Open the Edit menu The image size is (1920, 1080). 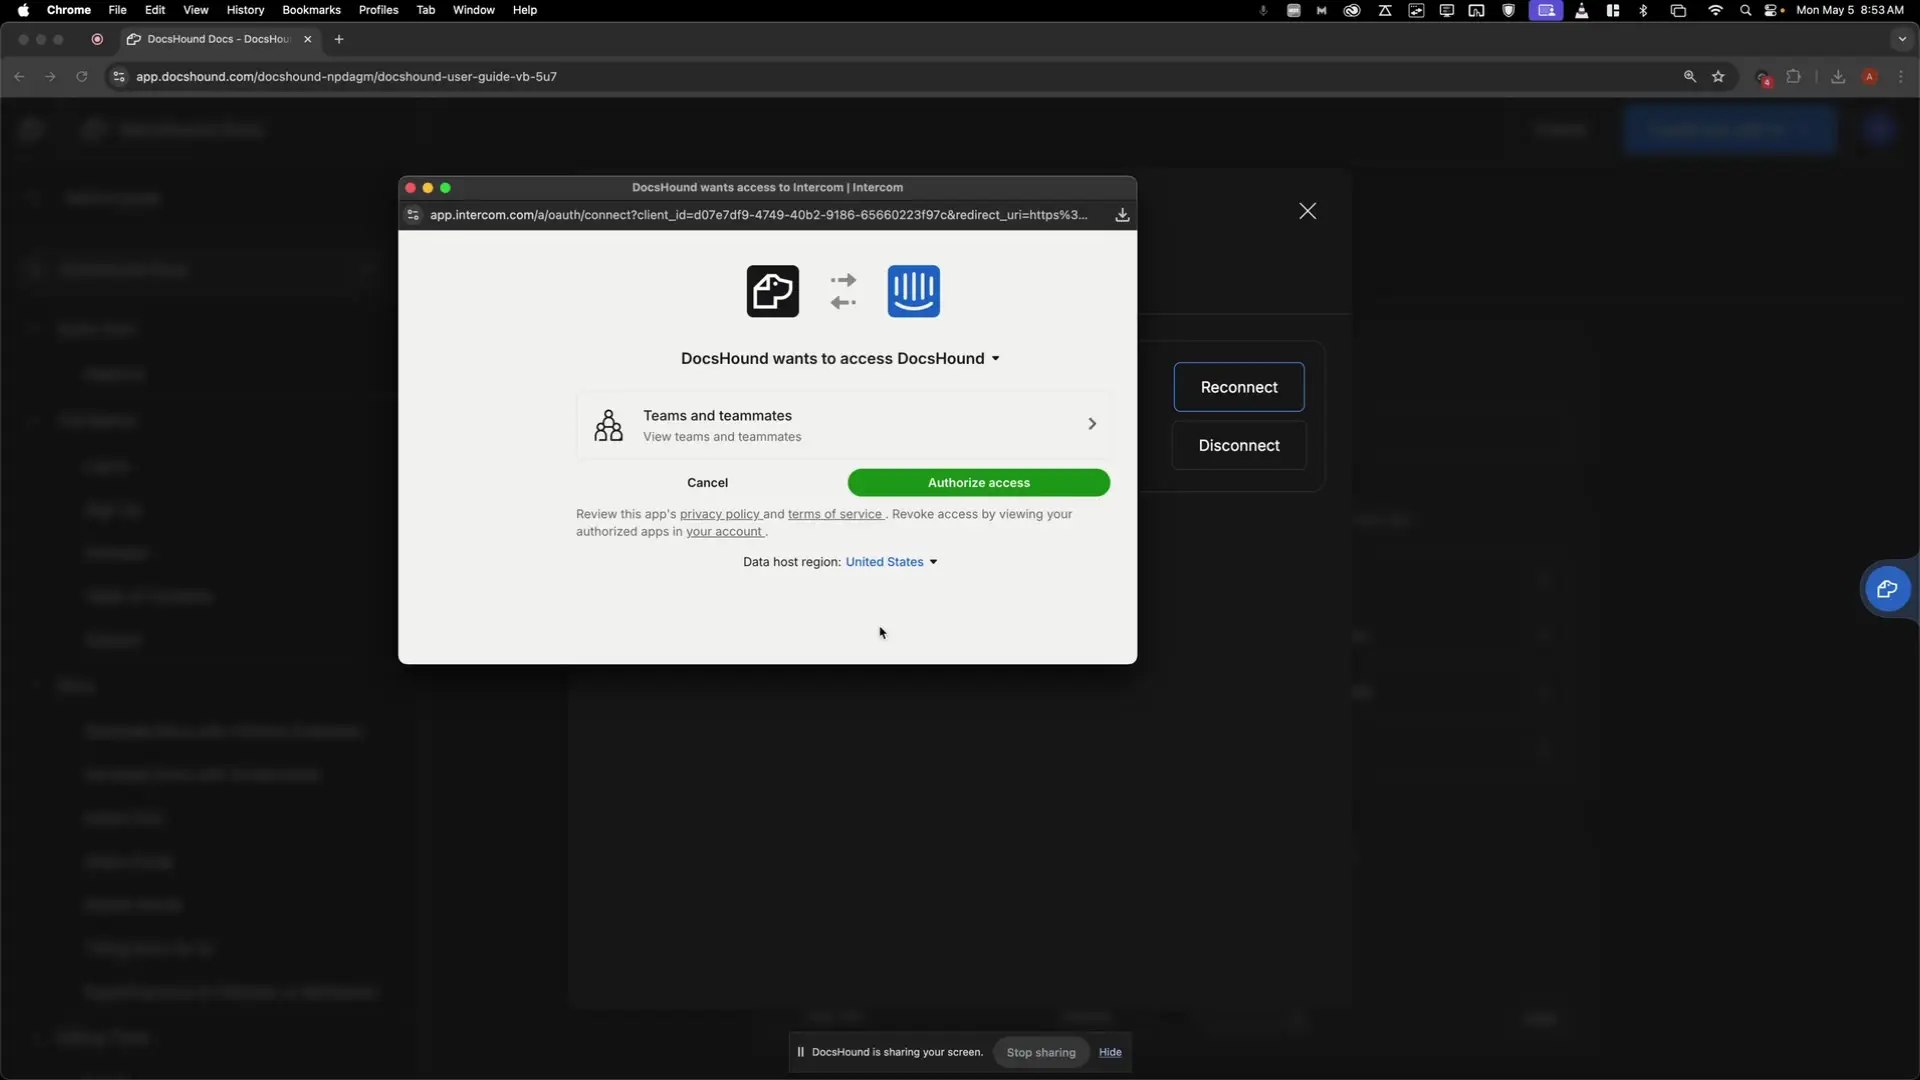point(155,10)
